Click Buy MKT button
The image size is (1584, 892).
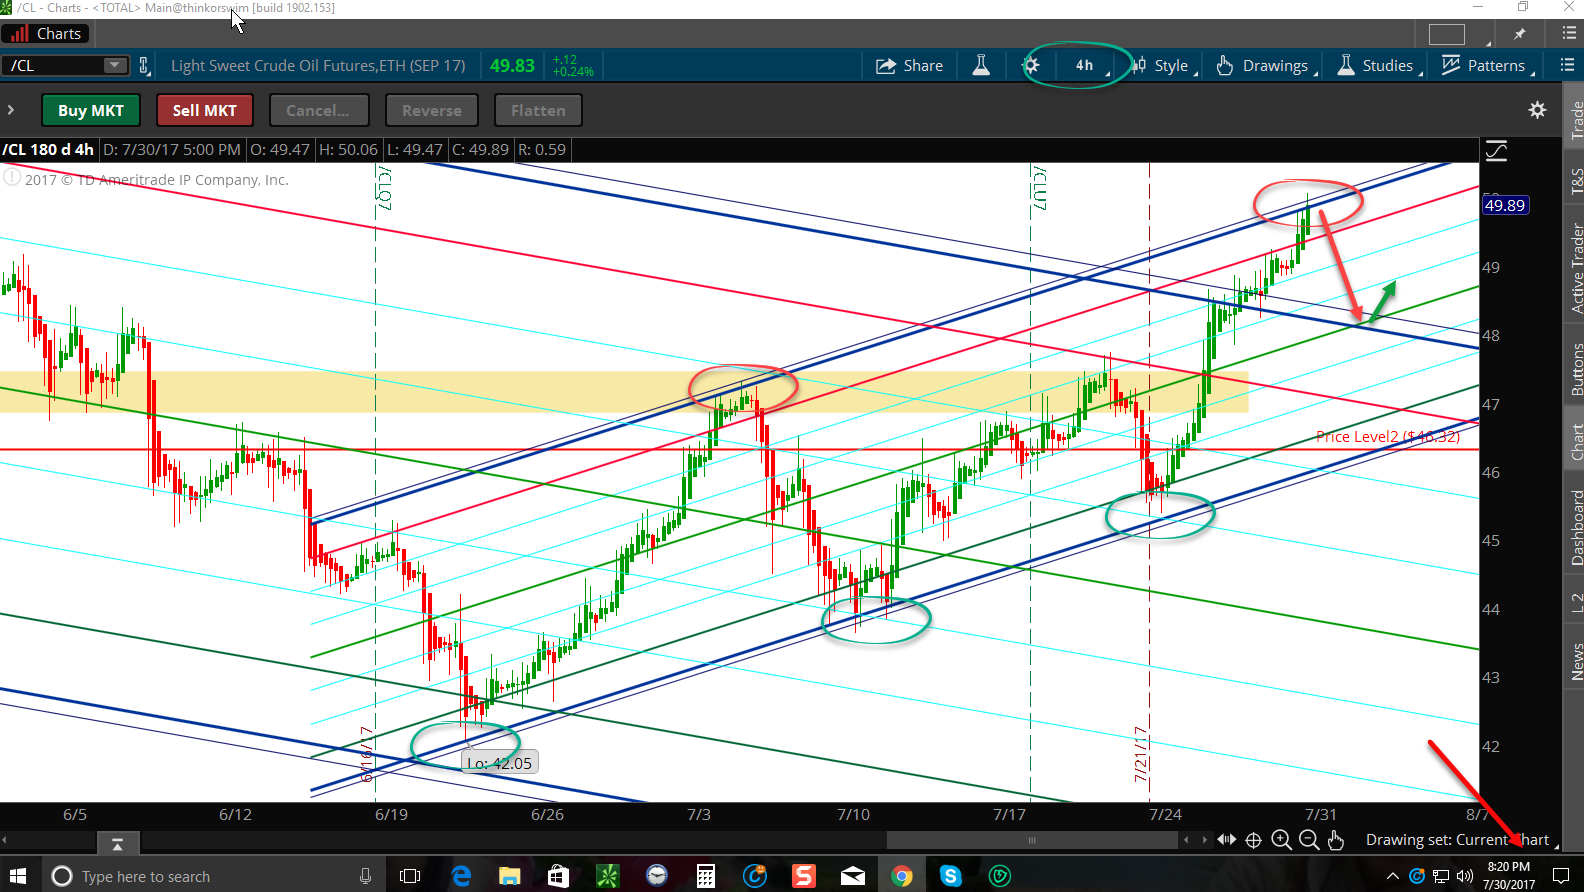(x=91, y=110)
